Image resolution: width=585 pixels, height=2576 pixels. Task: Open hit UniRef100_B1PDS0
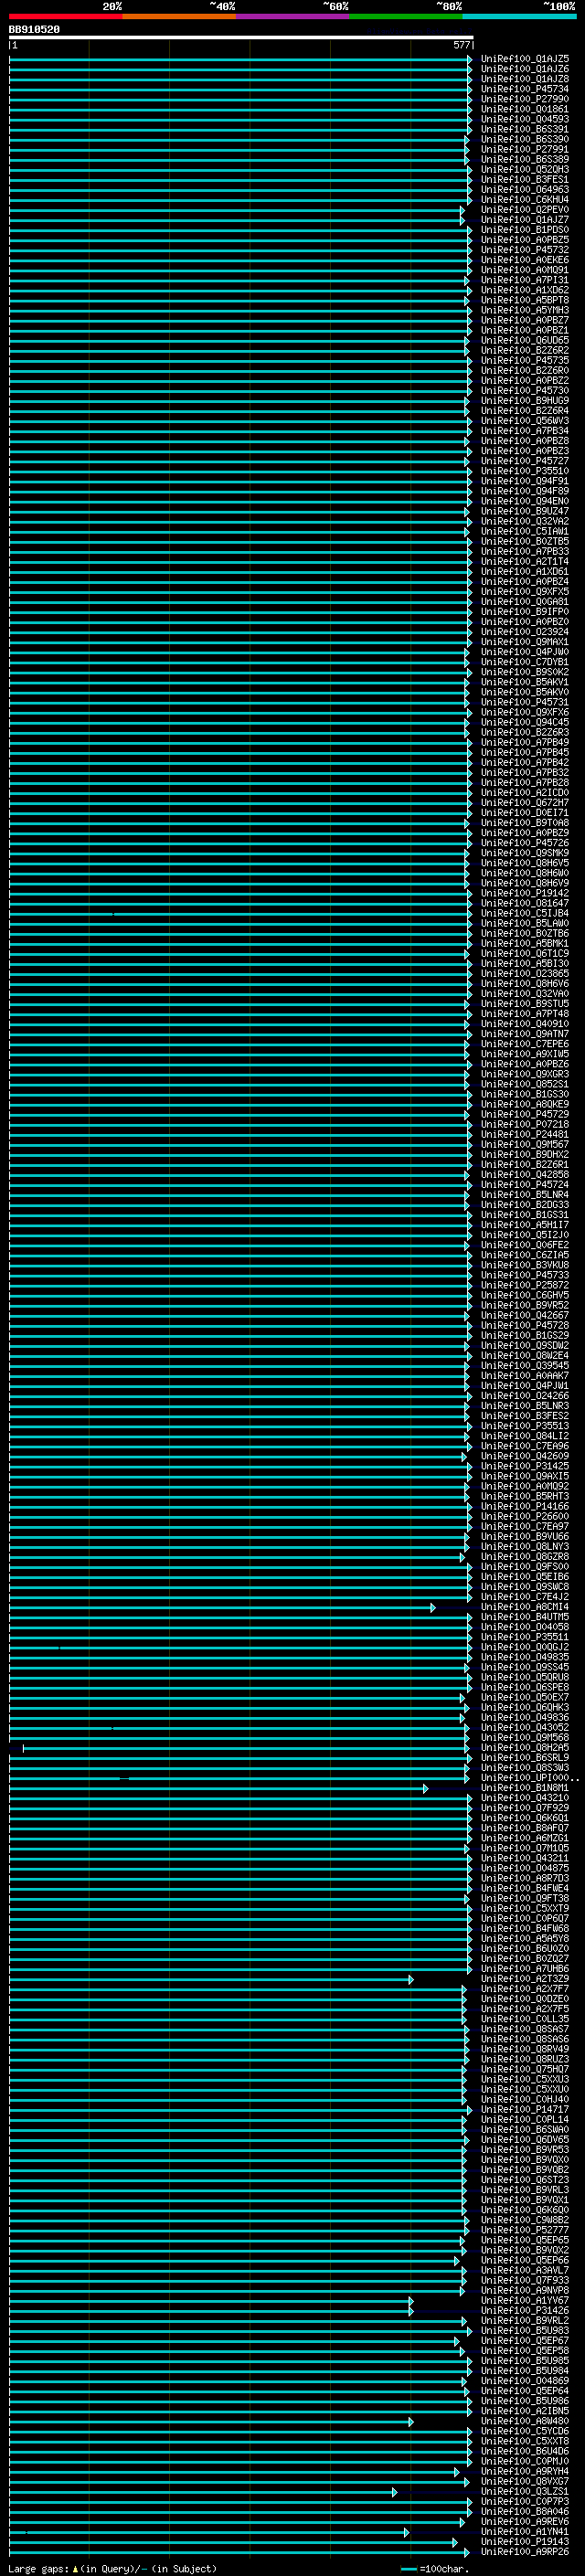(x=525, y=229)
